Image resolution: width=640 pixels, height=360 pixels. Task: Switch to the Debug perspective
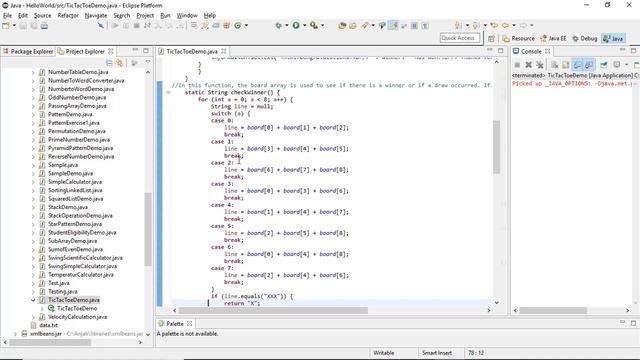pyautogui.click(x=584, y=38)
